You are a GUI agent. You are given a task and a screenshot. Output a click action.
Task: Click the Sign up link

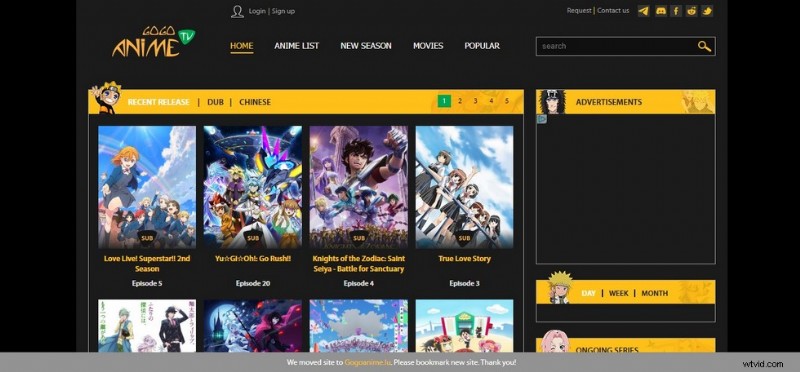pyautogui.click(x=283, y=11)
